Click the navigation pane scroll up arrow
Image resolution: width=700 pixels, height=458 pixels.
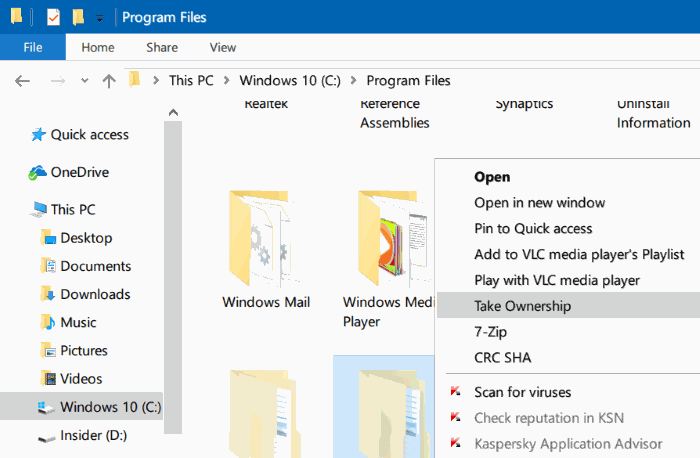(173, 112)
